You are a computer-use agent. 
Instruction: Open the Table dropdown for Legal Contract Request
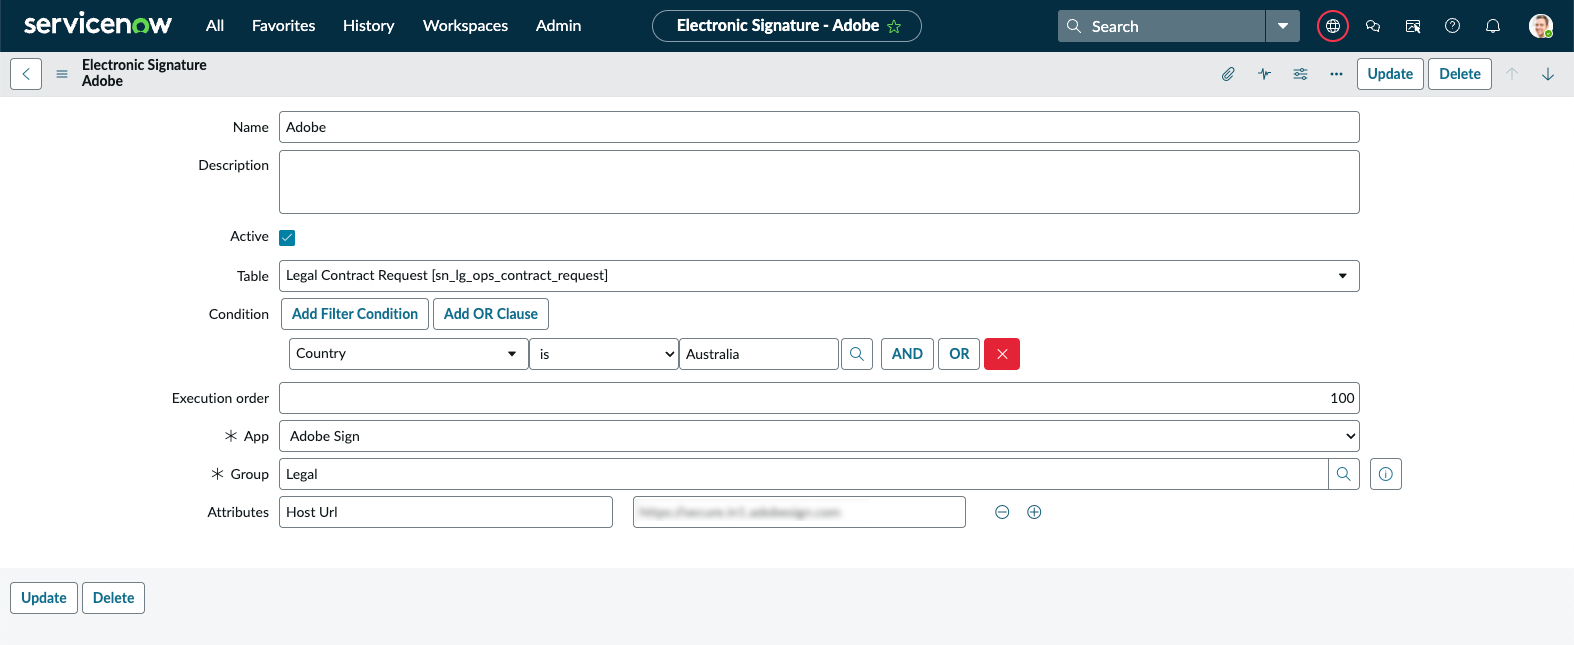click(819, 276)
